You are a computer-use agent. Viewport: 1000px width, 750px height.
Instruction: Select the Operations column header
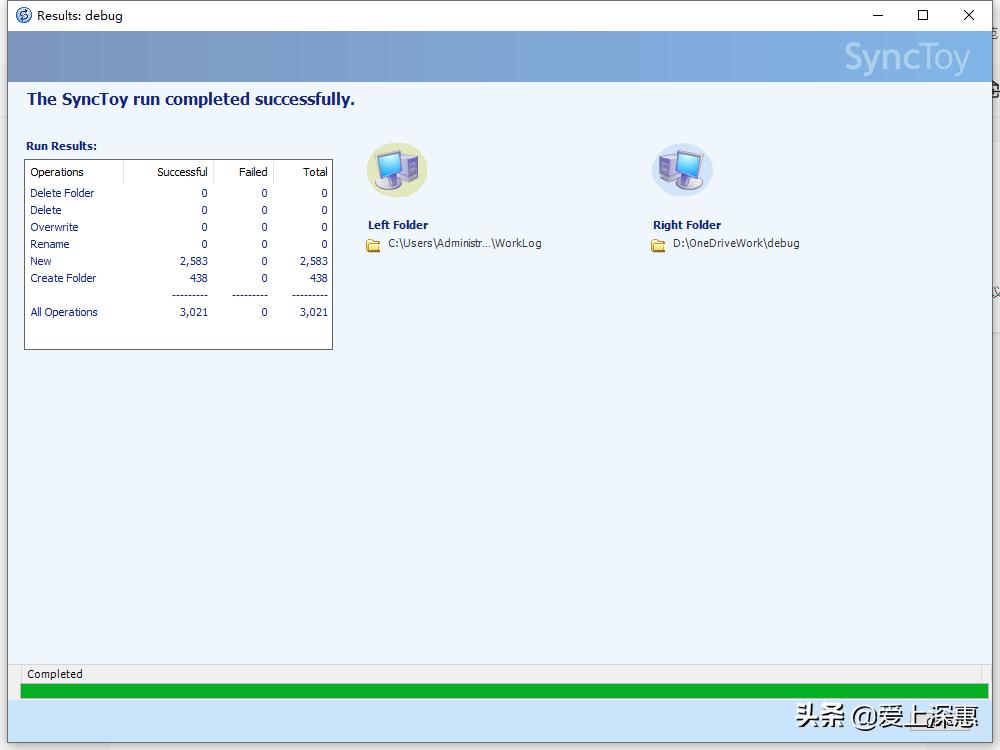74,172
